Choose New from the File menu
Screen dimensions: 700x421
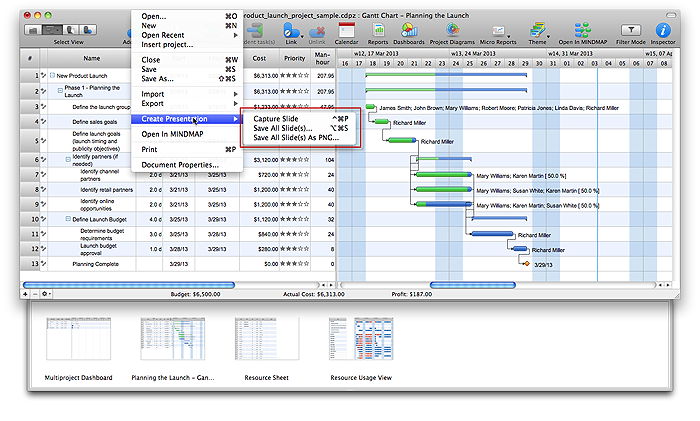187,26
